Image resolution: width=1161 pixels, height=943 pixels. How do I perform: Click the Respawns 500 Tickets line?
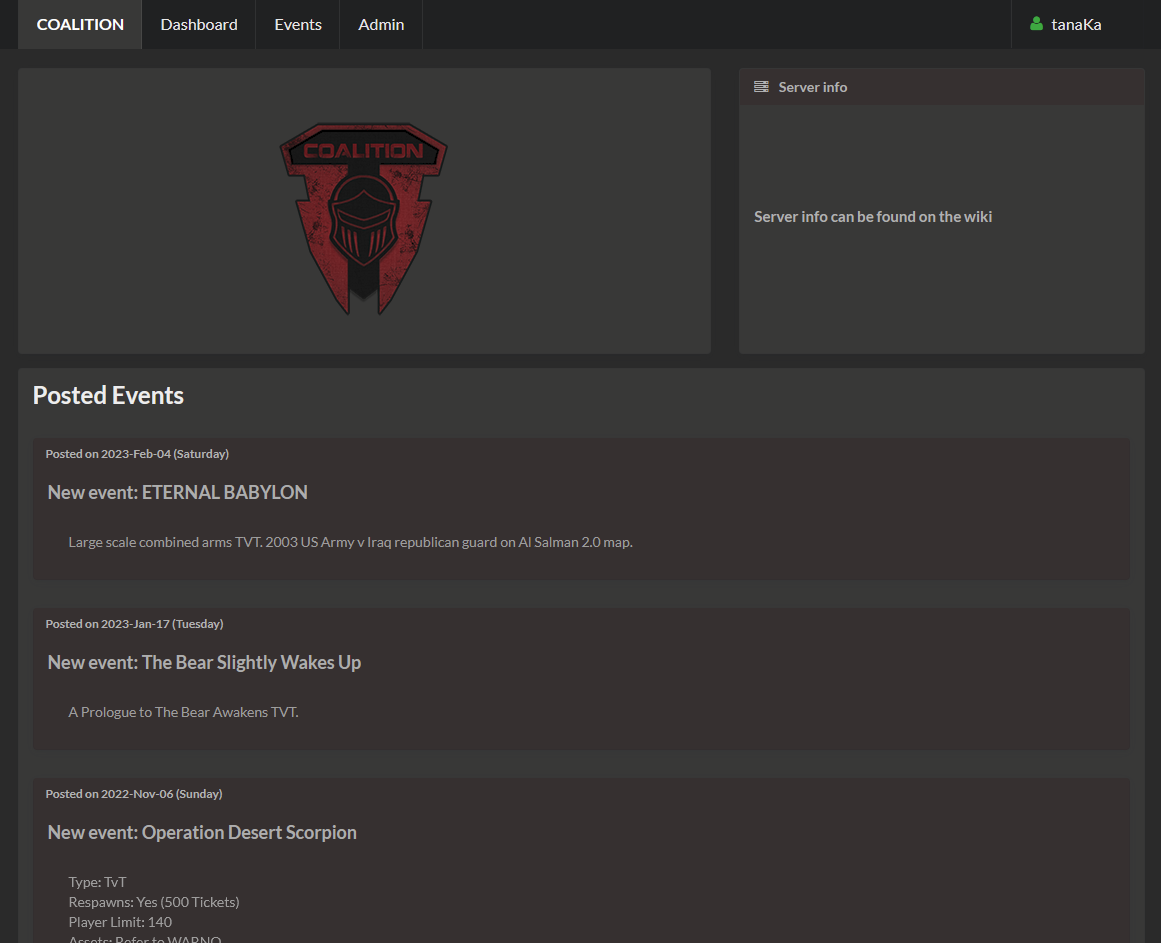coord(154,902)
